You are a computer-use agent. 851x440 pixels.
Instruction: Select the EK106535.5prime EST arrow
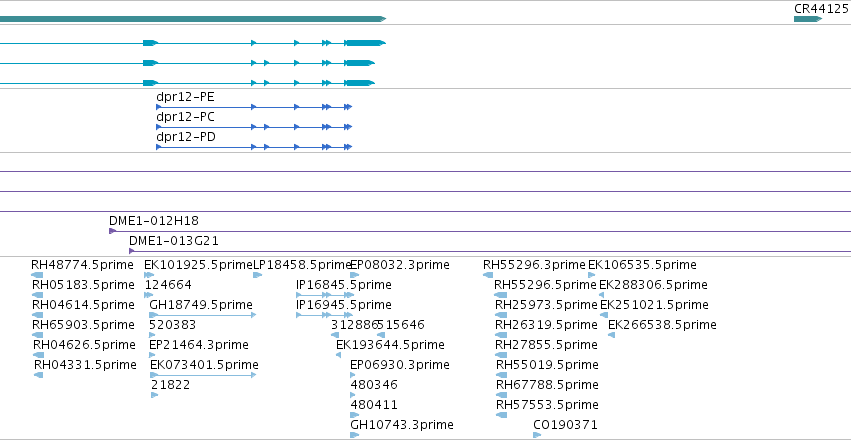(x=592, y=275)
